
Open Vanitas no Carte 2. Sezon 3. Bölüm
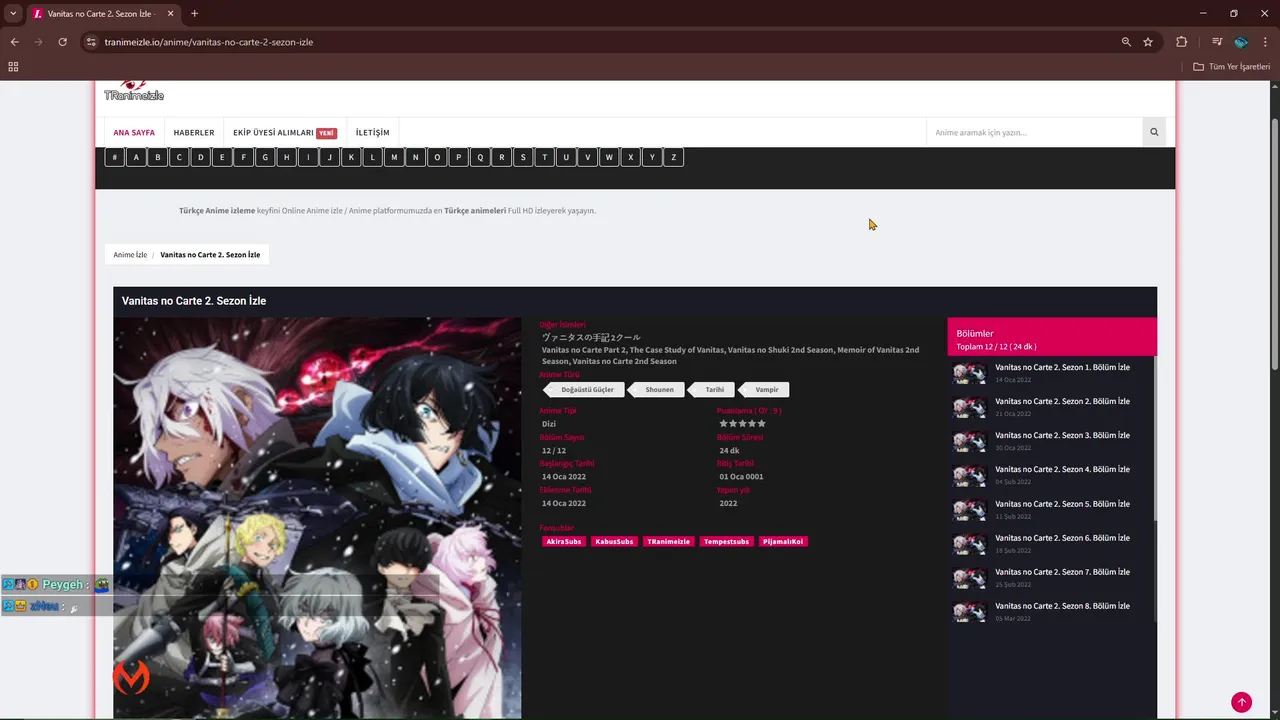(1062, 435)
